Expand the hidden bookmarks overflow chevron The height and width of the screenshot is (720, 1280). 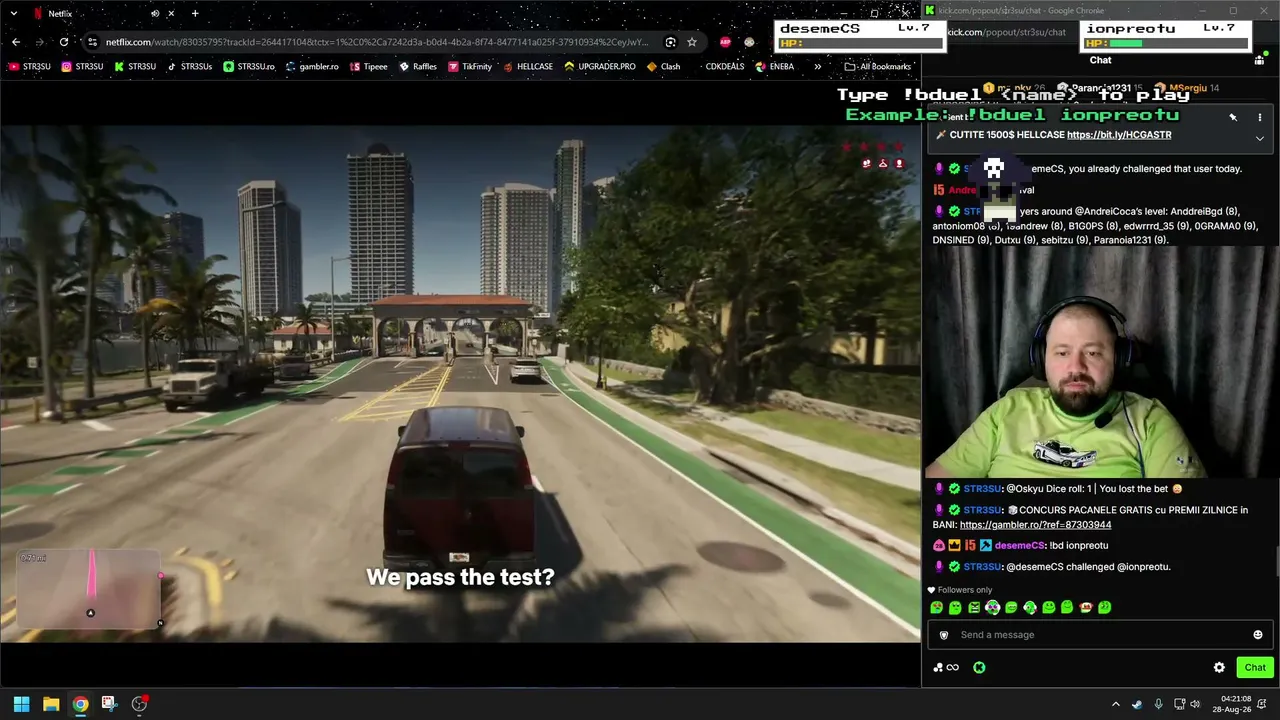point(817,67)
